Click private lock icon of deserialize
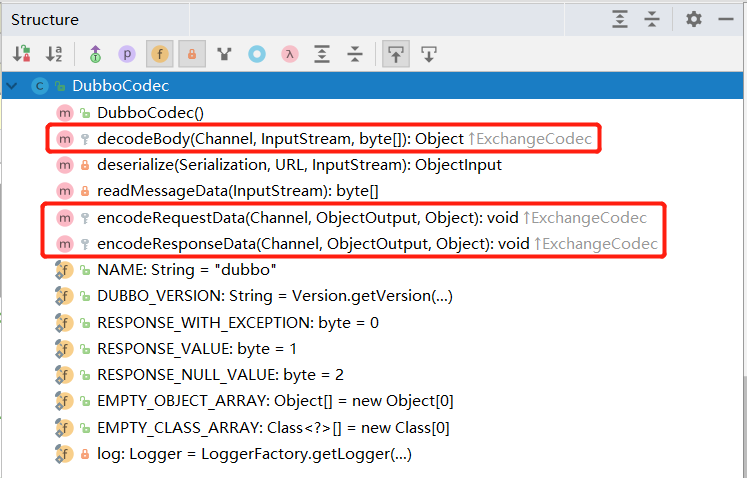747x478 pixels. coord(85,165)
